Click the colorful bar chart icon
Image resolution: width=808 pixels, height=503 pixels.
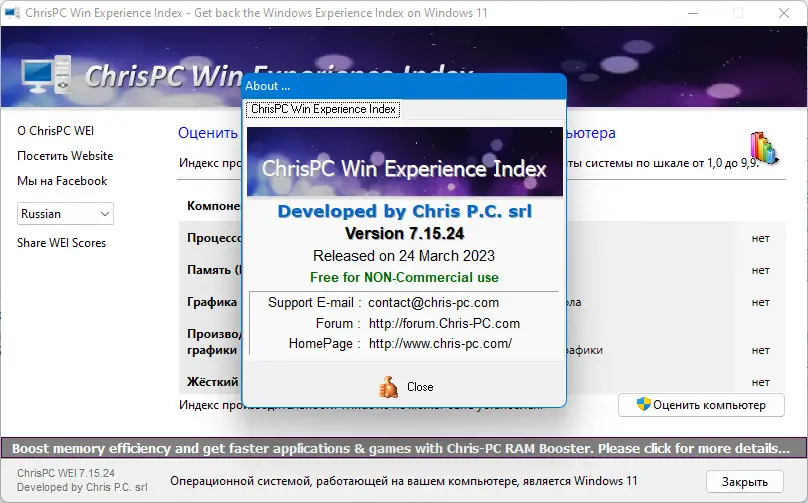pos(764,148)
